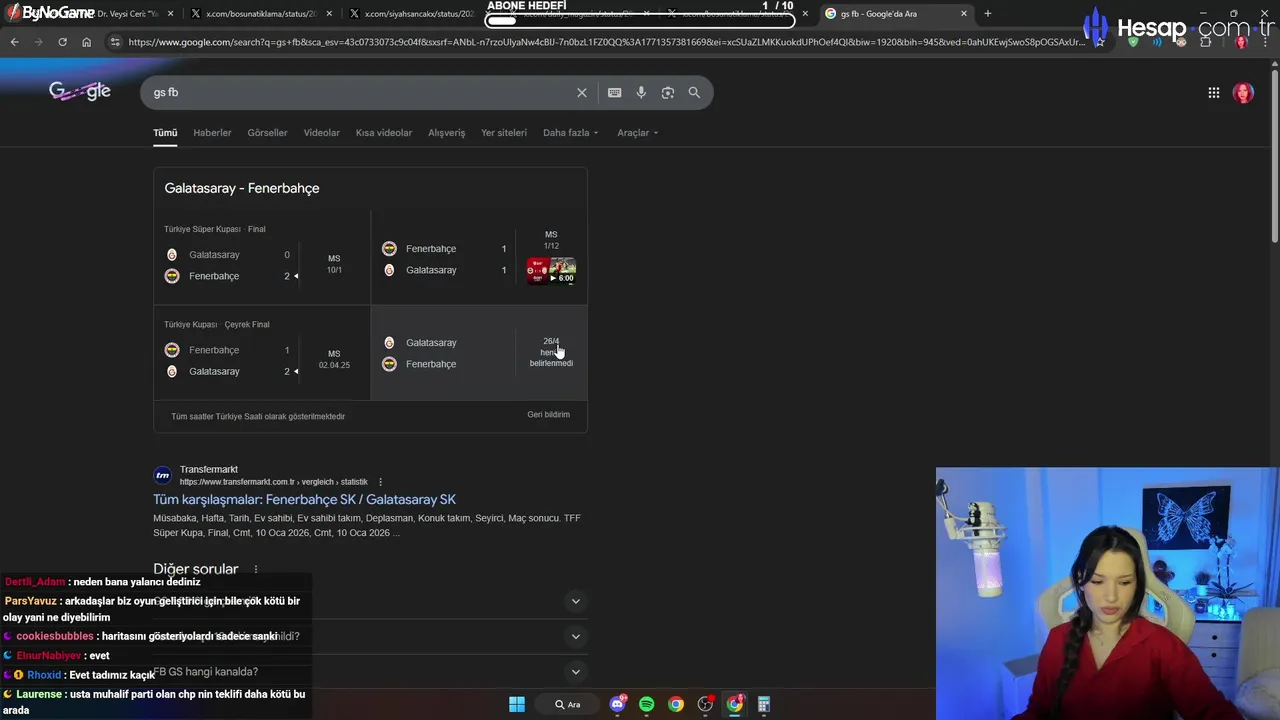Image resolution: width=1280 pixels, height=720 pixels.
Task: Open the Transfermarkt site favicon
Action: coord(162,475)
